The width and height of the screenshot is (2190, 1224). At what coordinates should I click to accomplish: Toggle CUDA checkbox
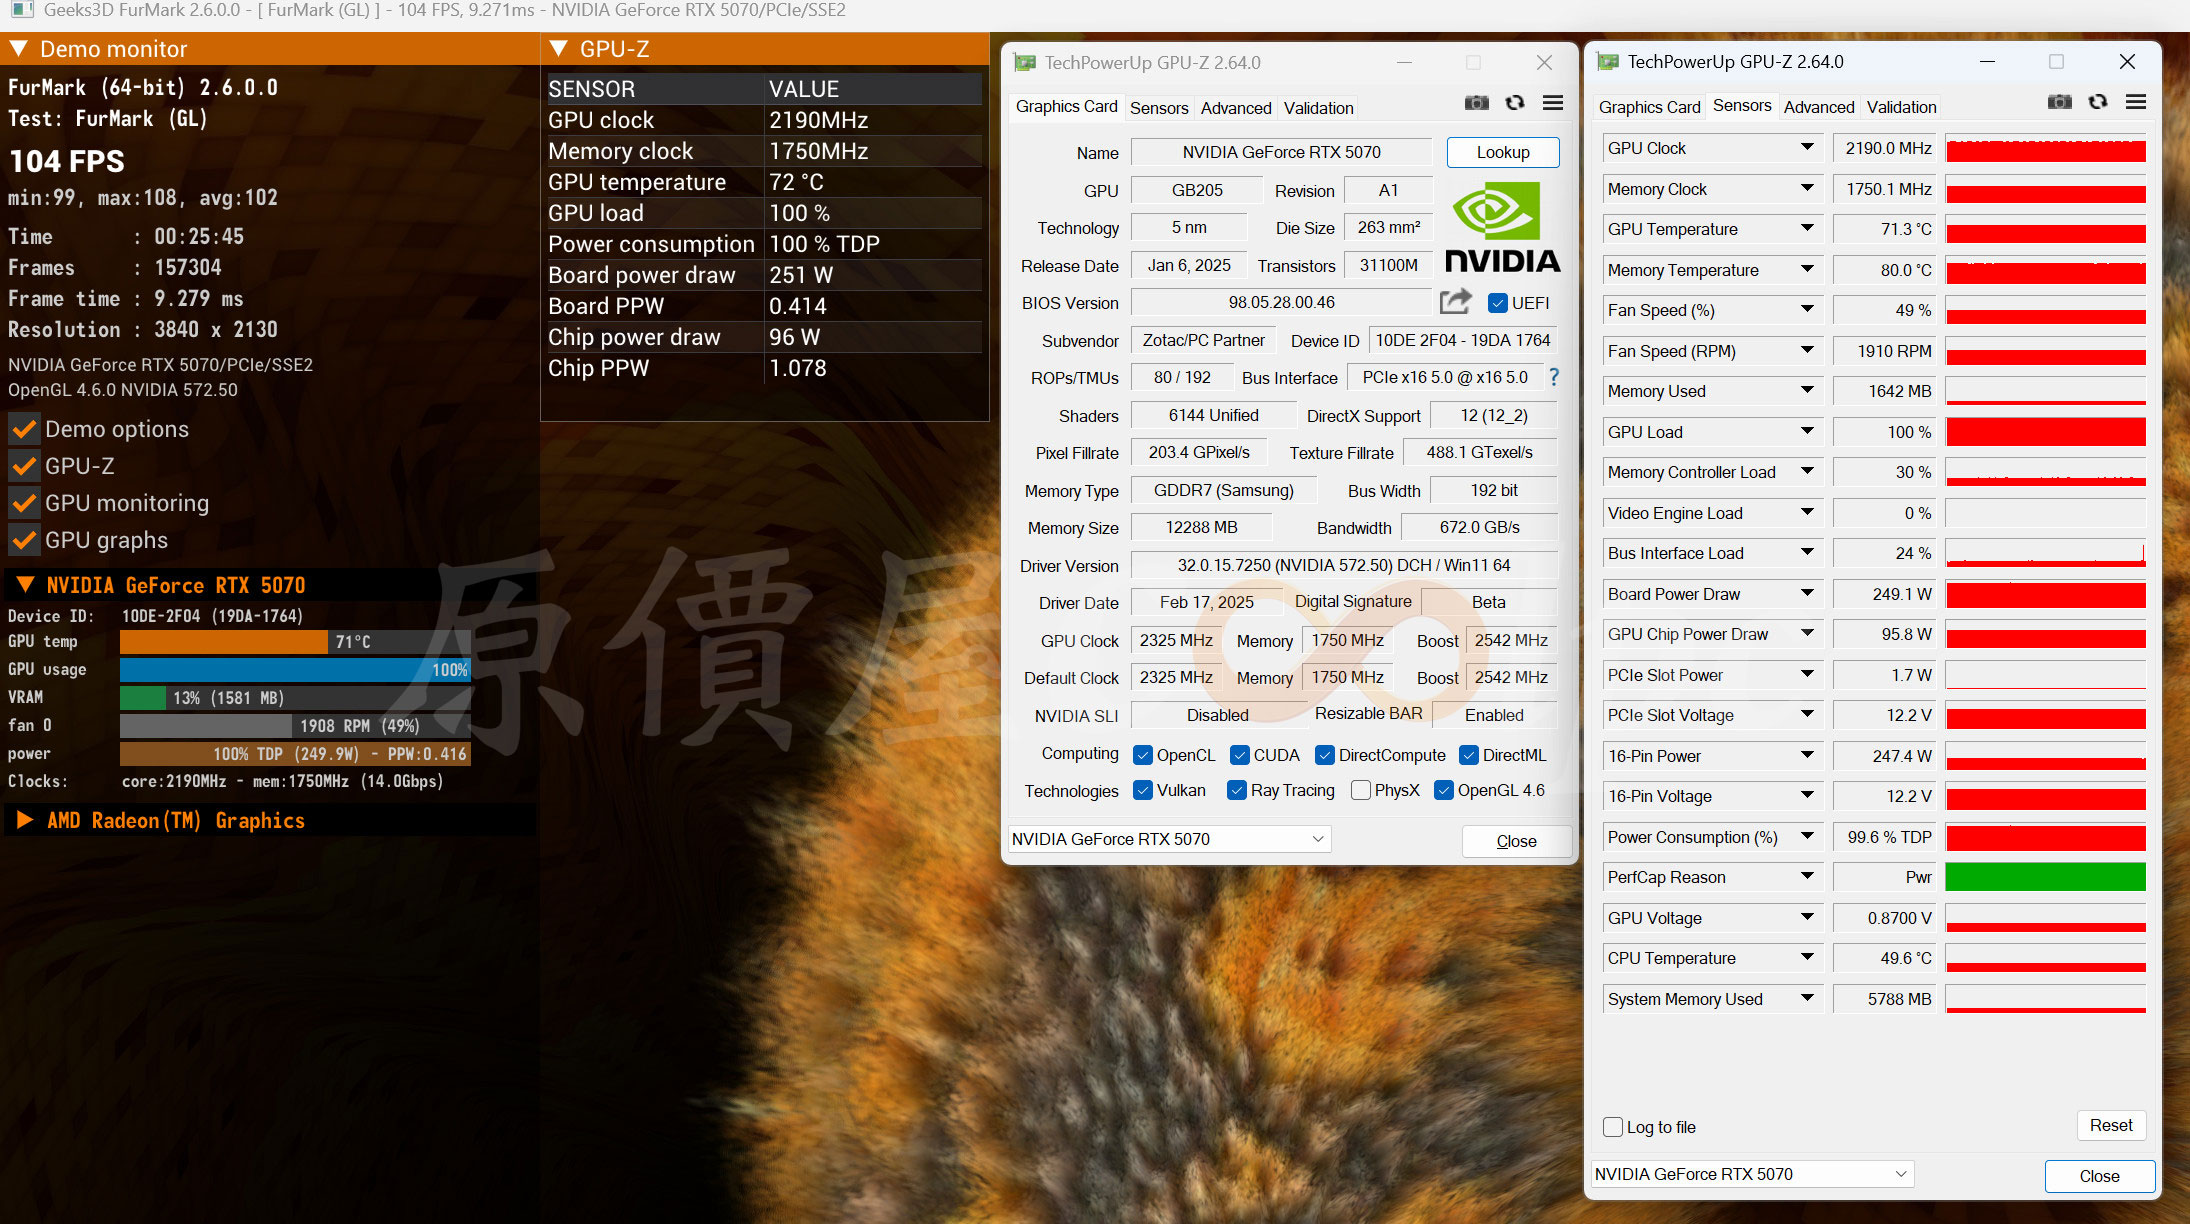point(1240,755)
